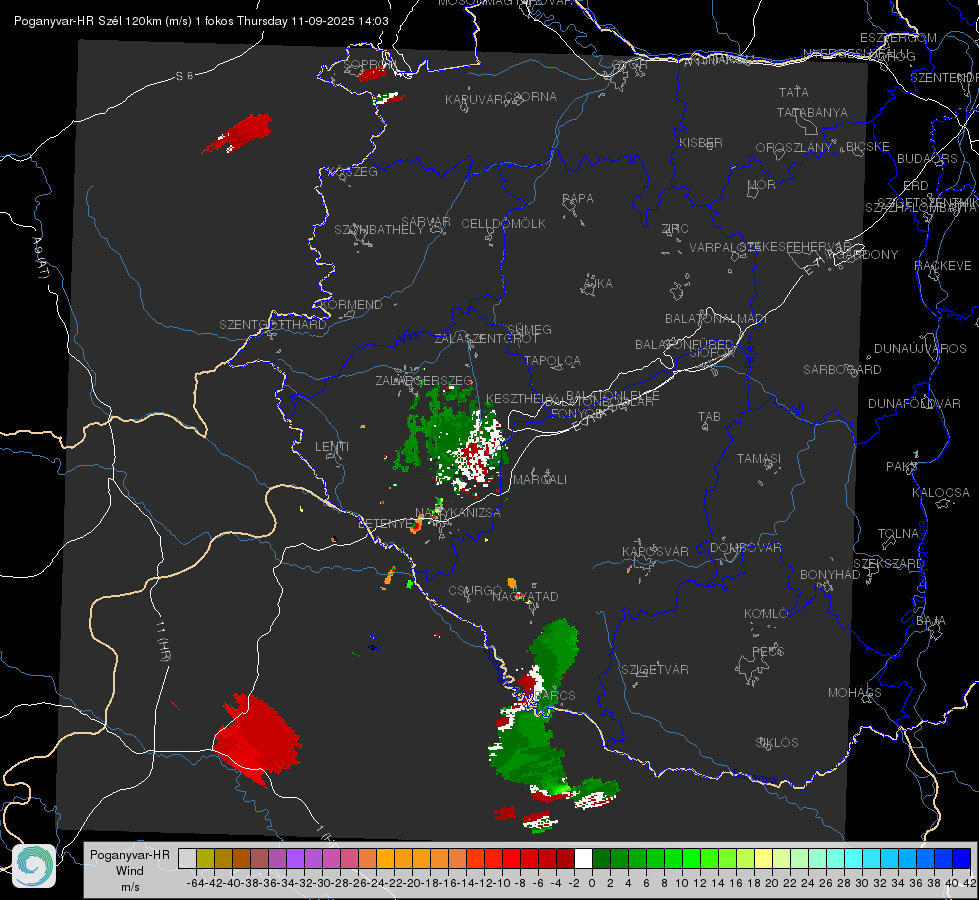Click the KISBER town label

(701, 143)
